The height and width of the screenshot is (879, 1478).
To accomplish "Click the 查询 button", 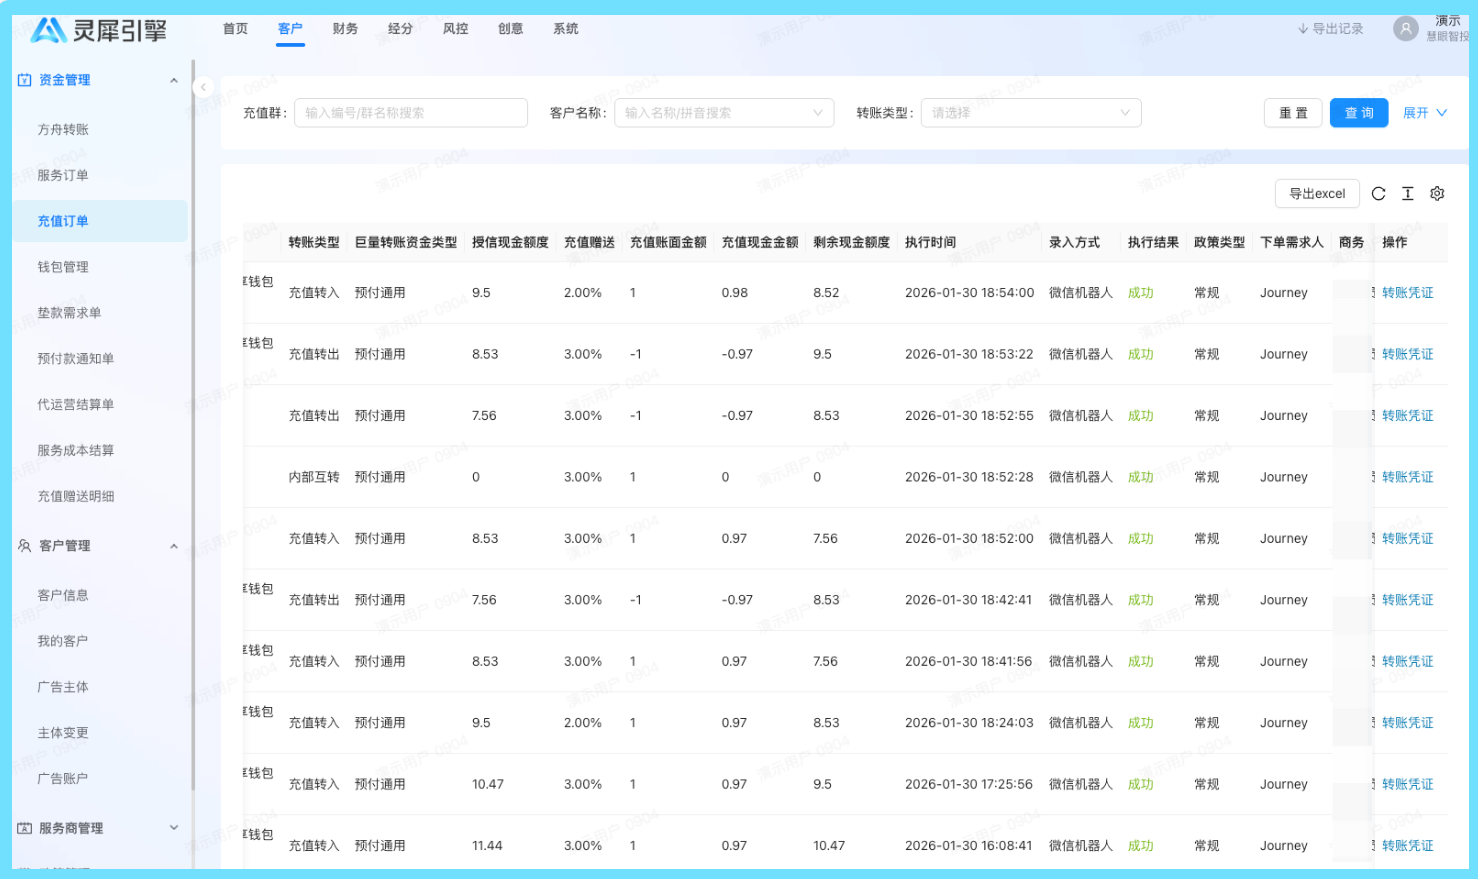I will (1359, 113).
